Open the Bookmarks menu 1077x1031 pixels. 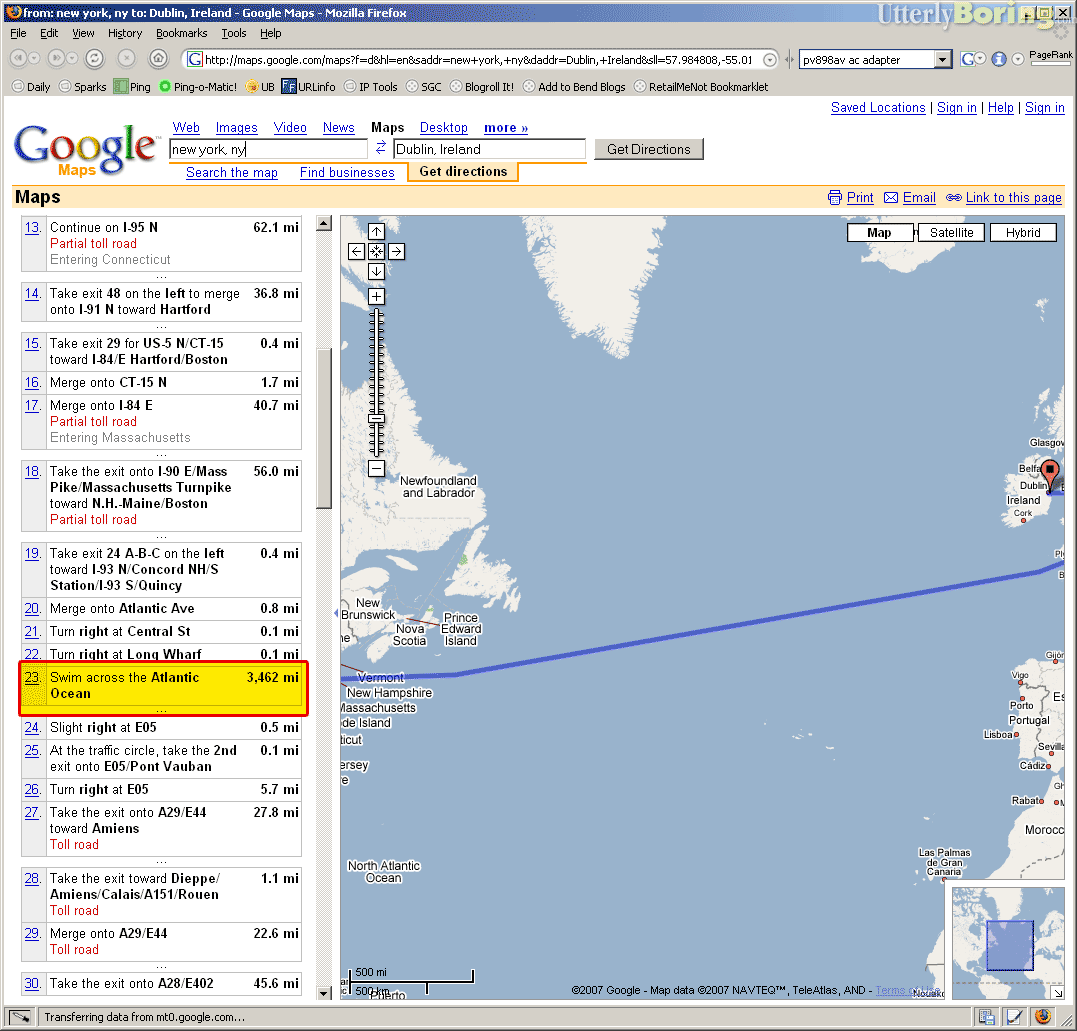click(181, 33)
